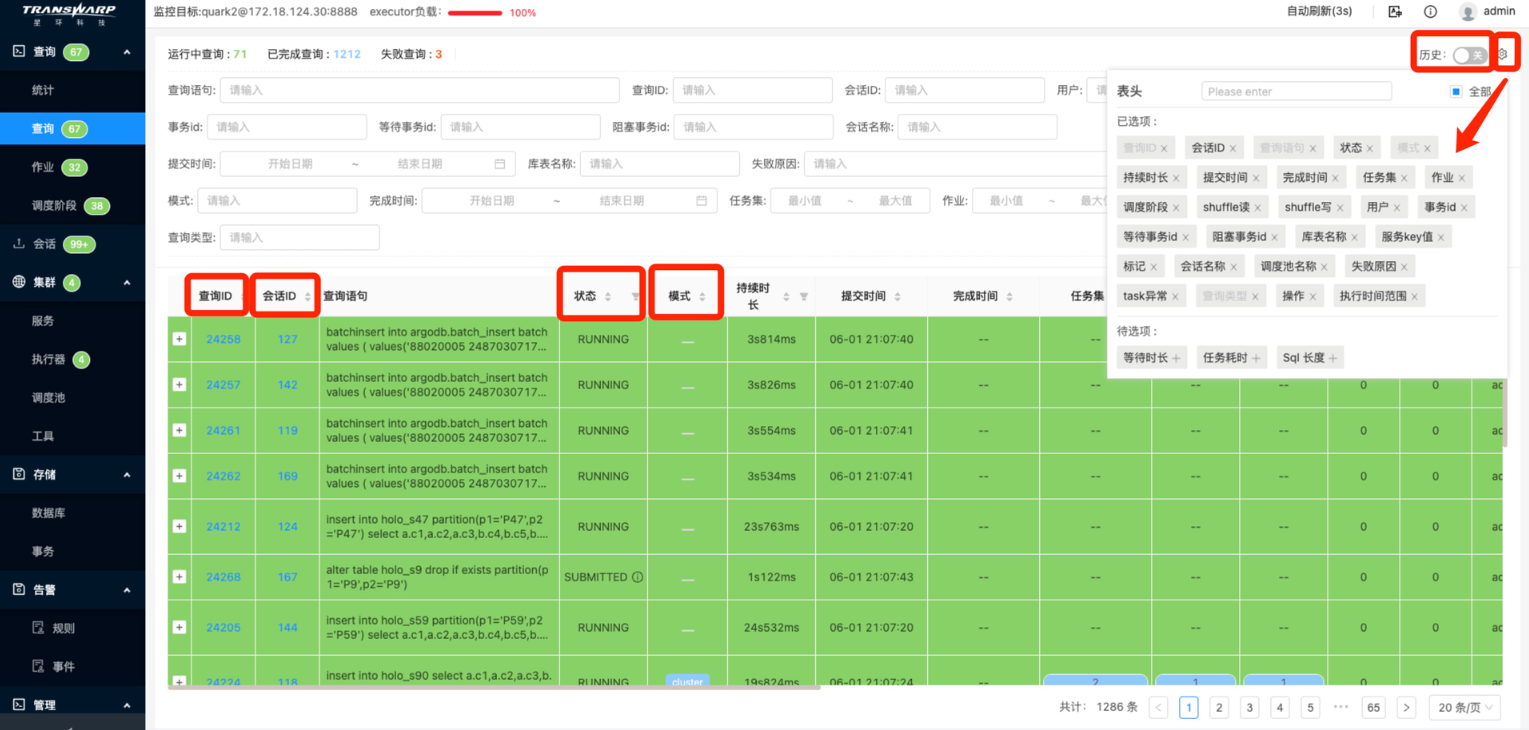This screenshot has width=1529, height=730.
Task: Click the column settings gear icon
Action: pyautogui.click(x=1501, y=54)
